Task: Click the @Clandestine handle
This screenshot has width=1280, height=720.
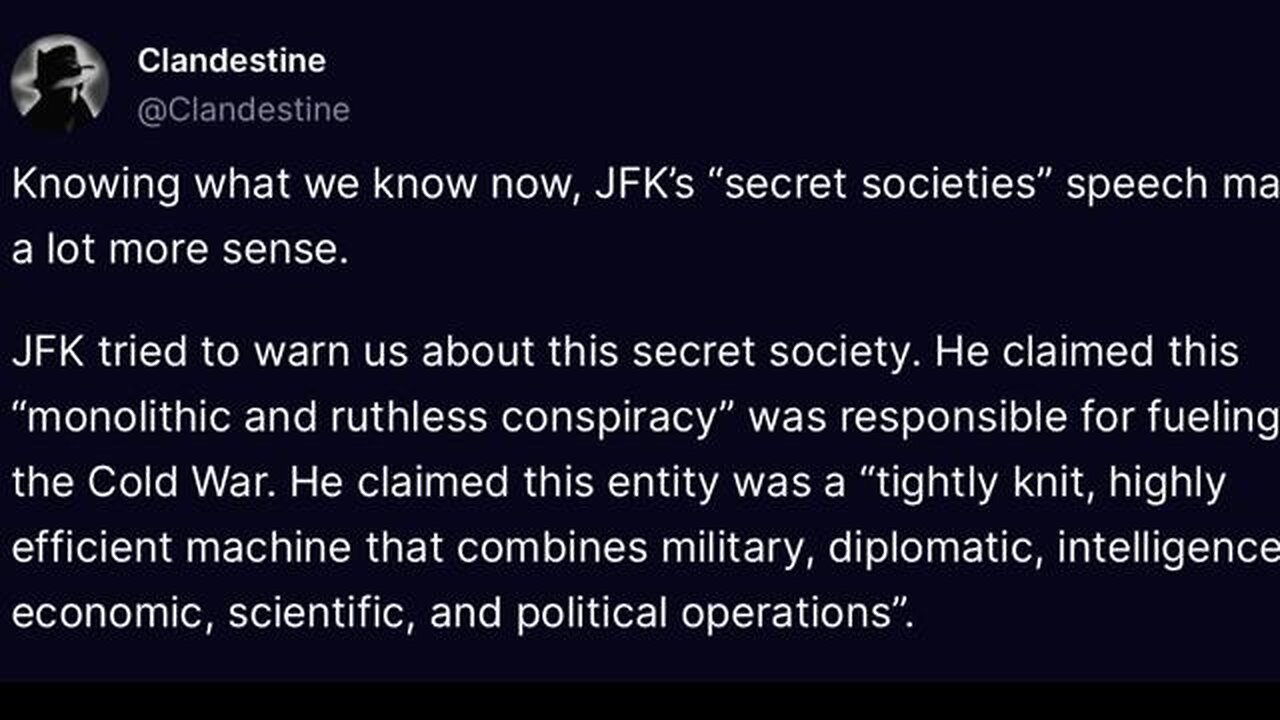Action: coord(243,109)
